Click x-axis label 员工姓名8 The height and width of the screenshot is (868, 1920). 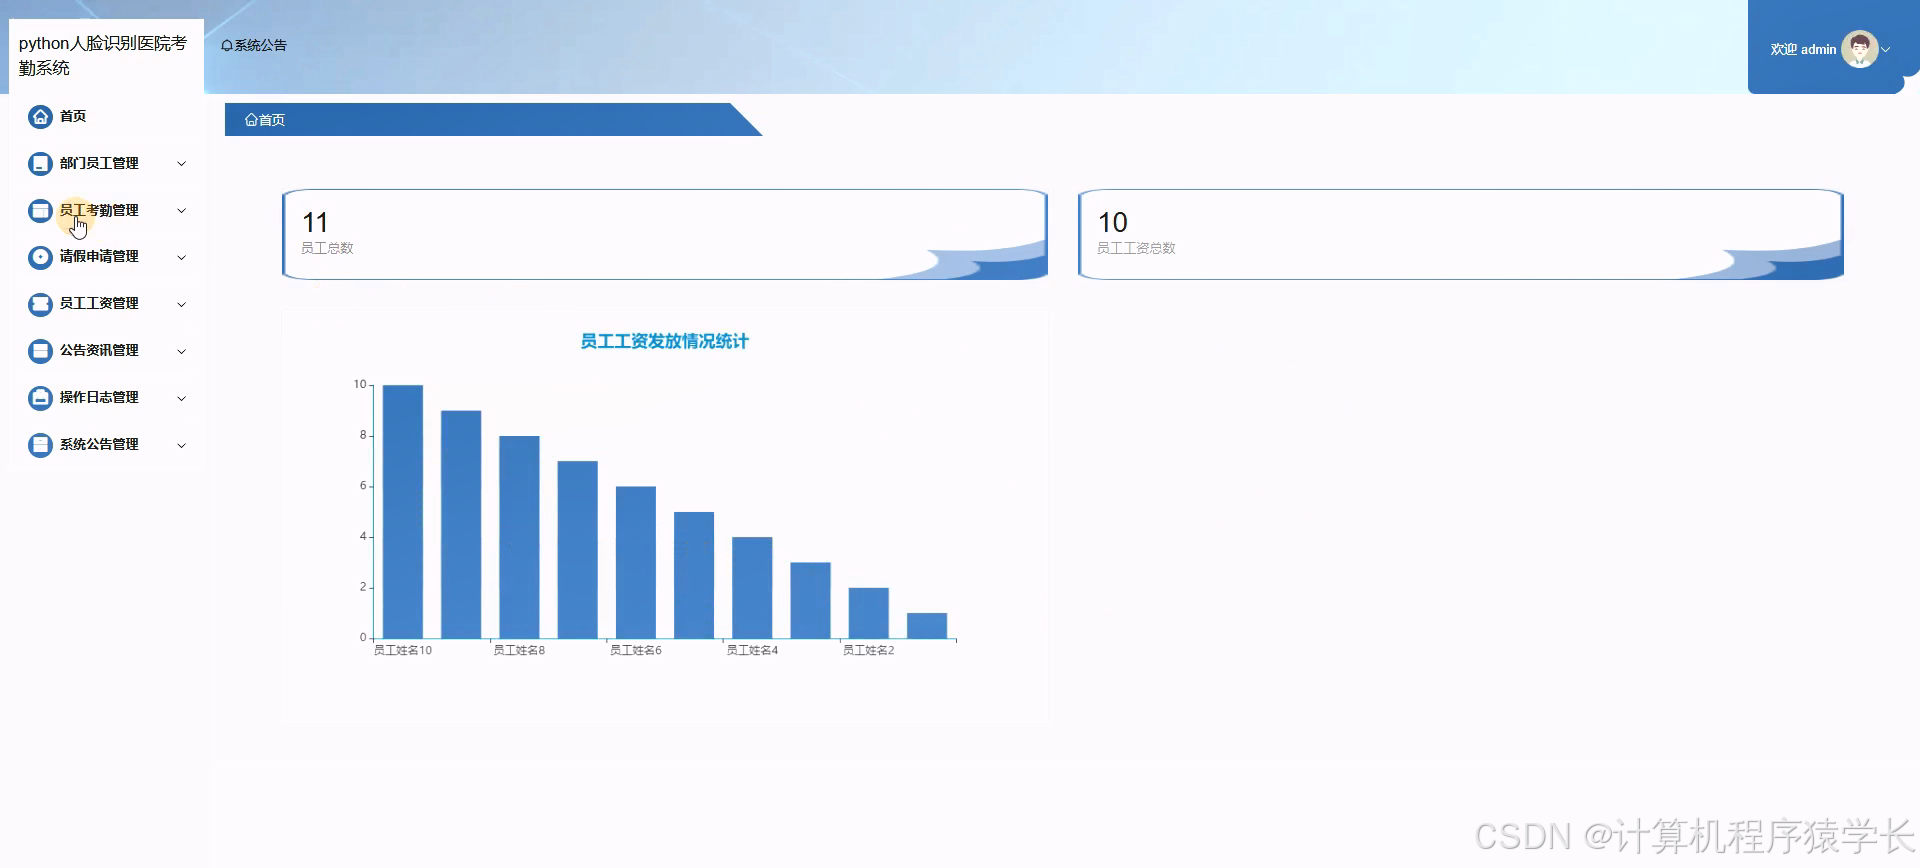(x=519, y=651)
